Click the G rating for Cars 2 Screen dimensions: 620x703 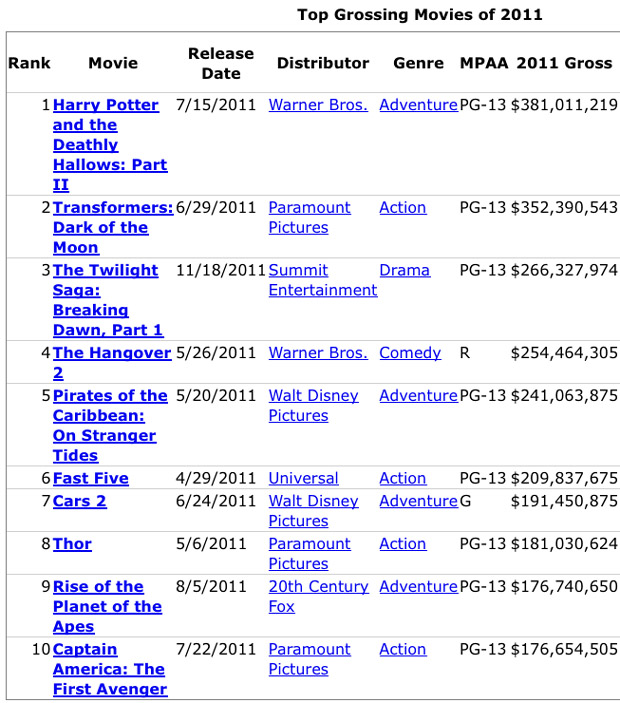[x=465, y=501]
